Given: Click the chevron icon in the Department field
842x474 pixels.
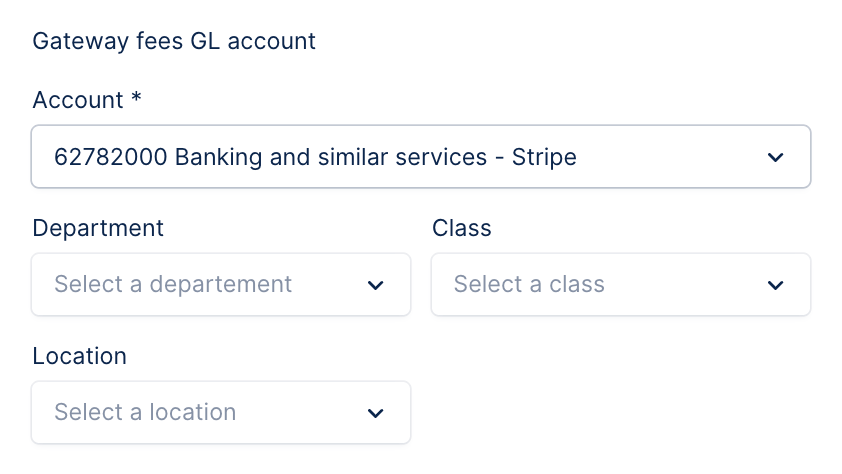Looking at the screenshot, I should [375, 285].
